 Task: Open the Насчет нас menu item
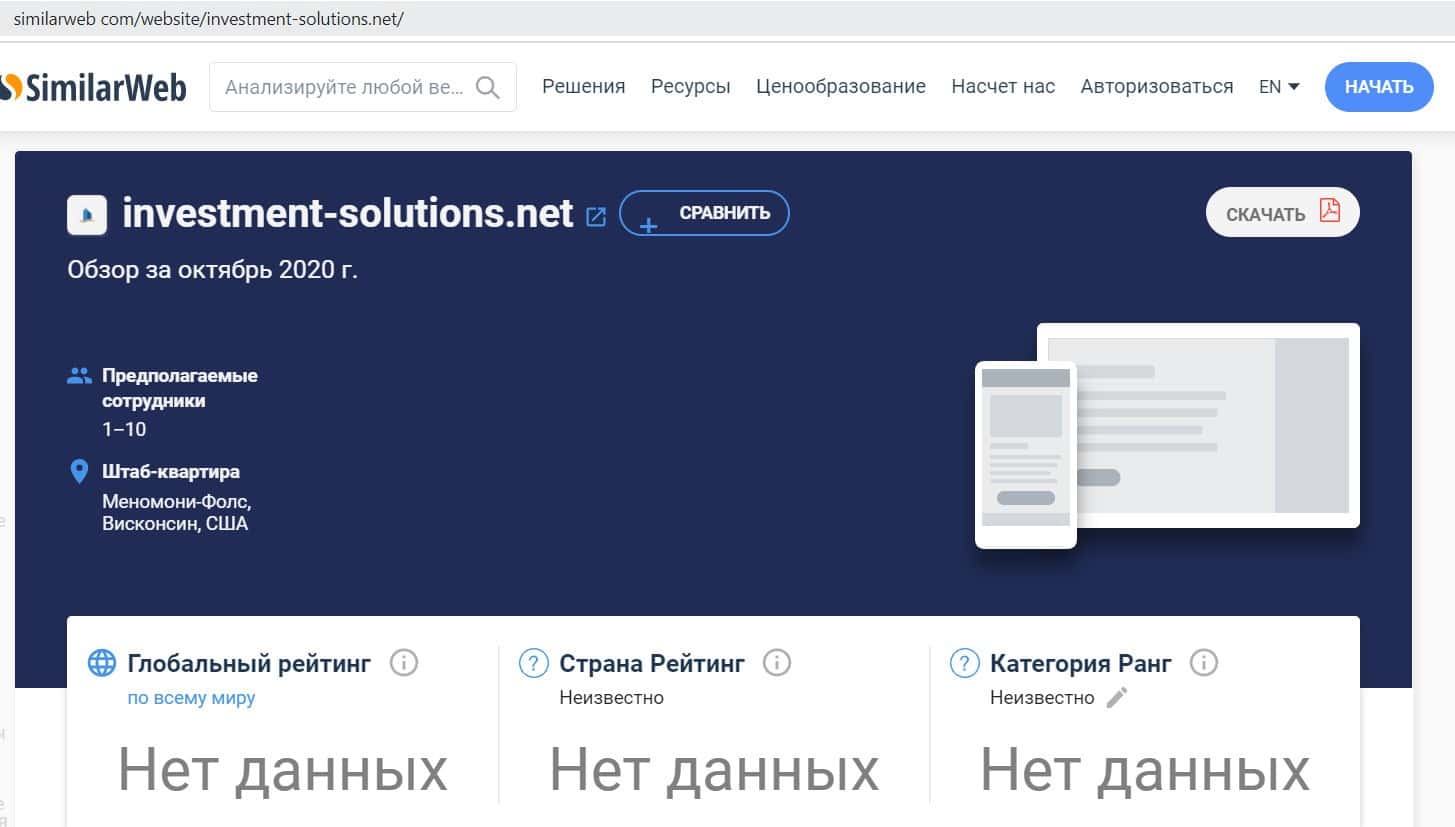(x=1003, y=87)
